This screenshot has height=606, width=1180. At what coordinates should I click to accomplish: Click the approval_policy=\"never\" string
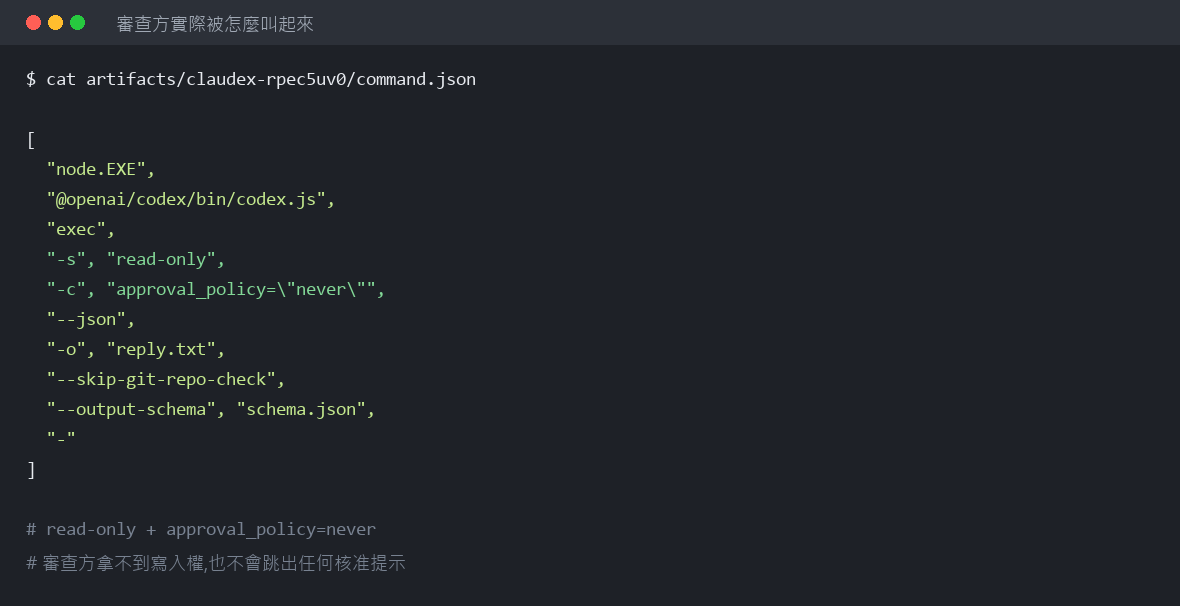coord(241,290)
